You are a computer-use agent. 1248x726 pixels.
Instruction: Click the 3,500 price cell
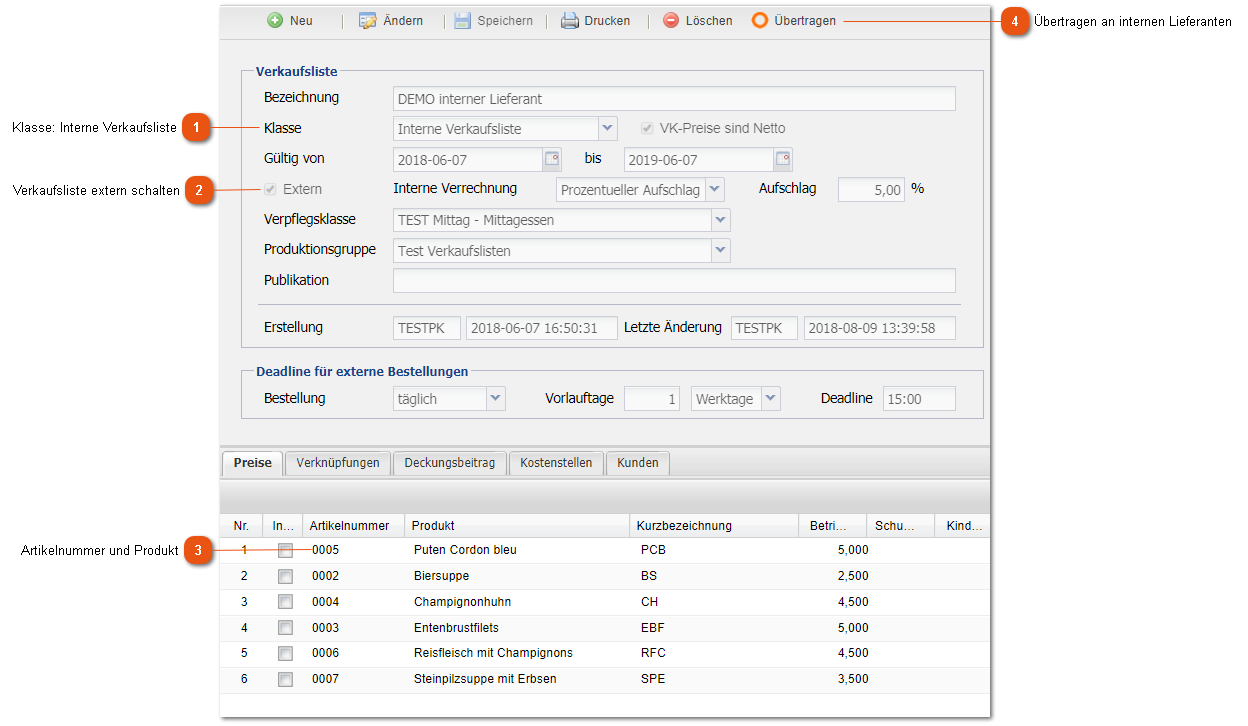[852, 679]
